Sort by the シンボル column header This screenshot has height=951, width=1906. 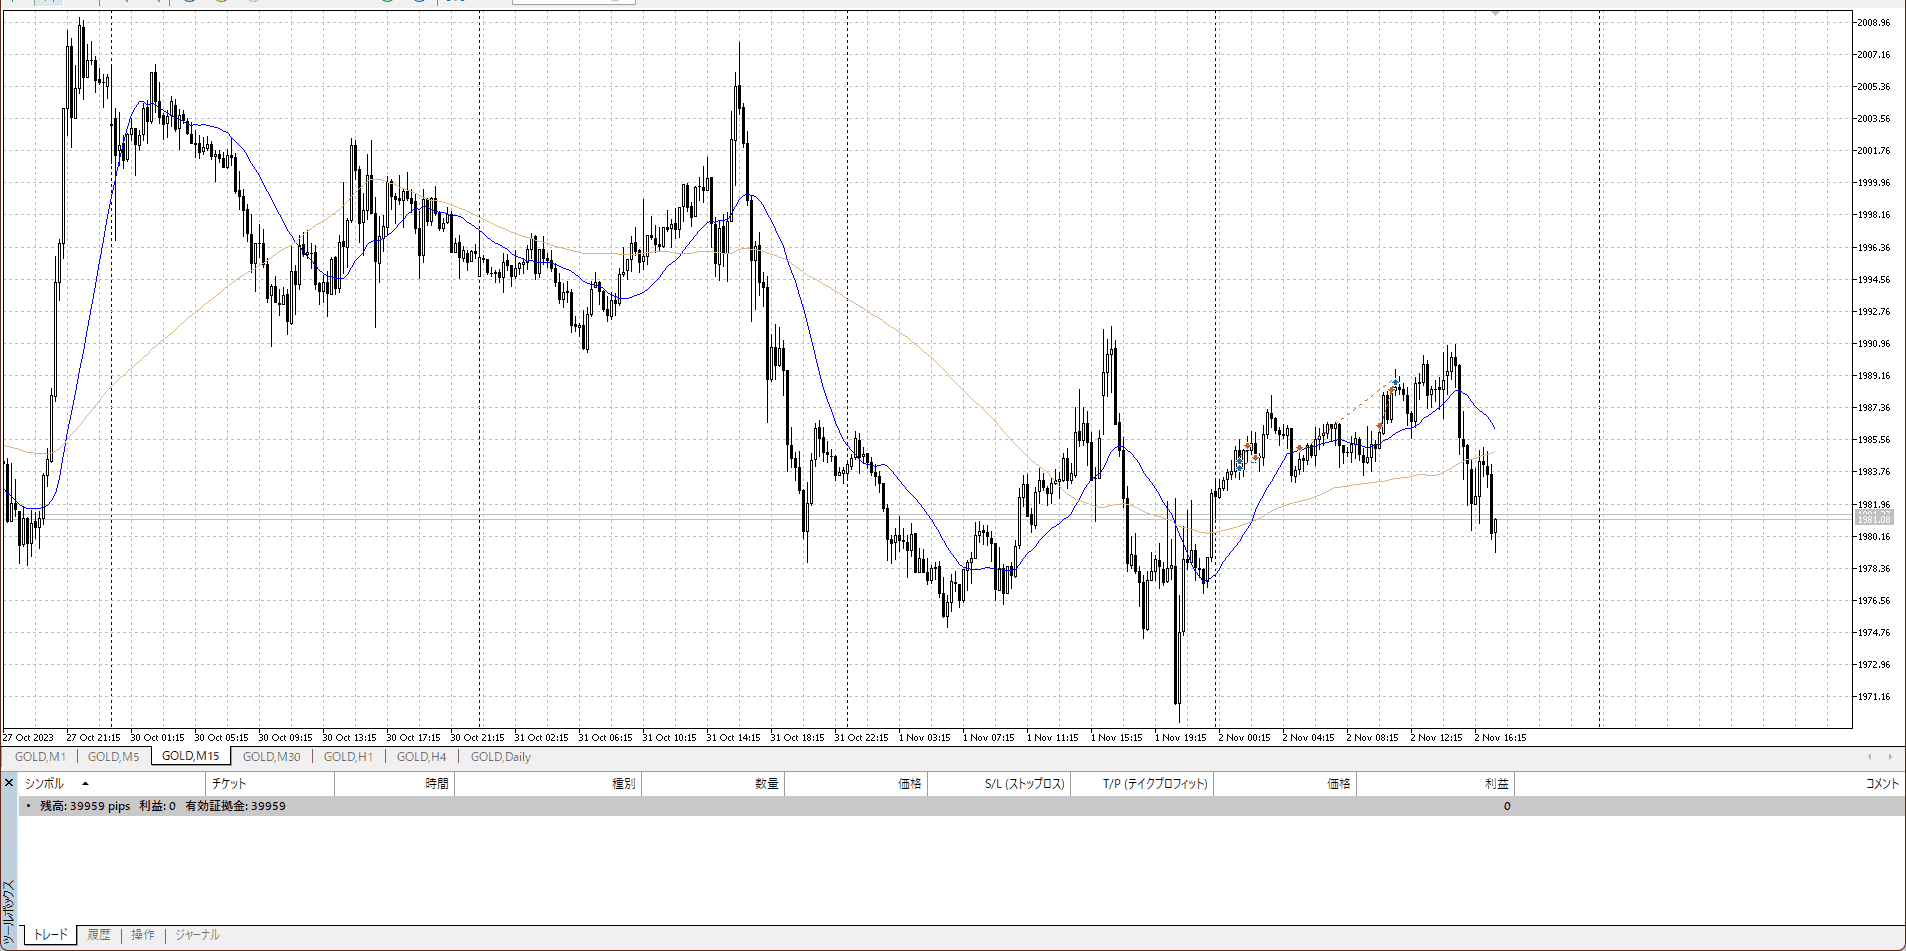pos(44,784)
